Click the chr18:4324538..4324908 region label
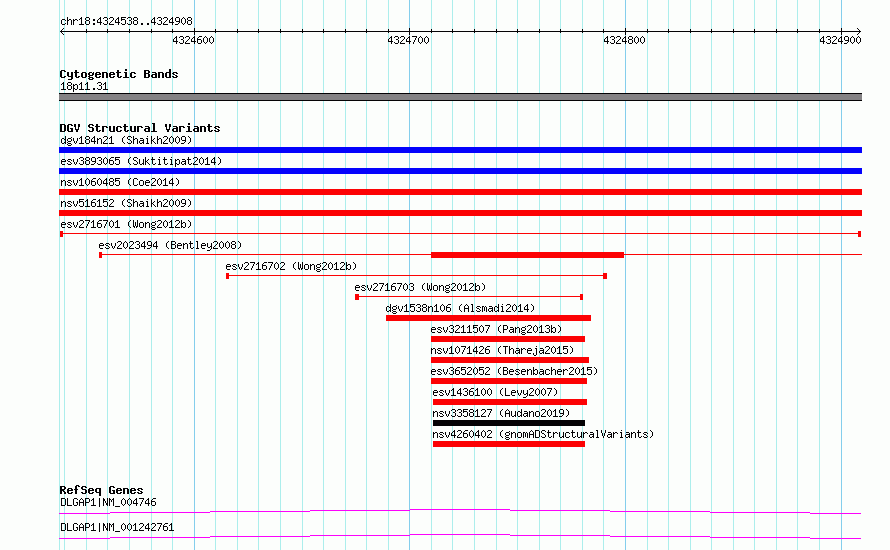890x550 pixels. click(126, 21)
